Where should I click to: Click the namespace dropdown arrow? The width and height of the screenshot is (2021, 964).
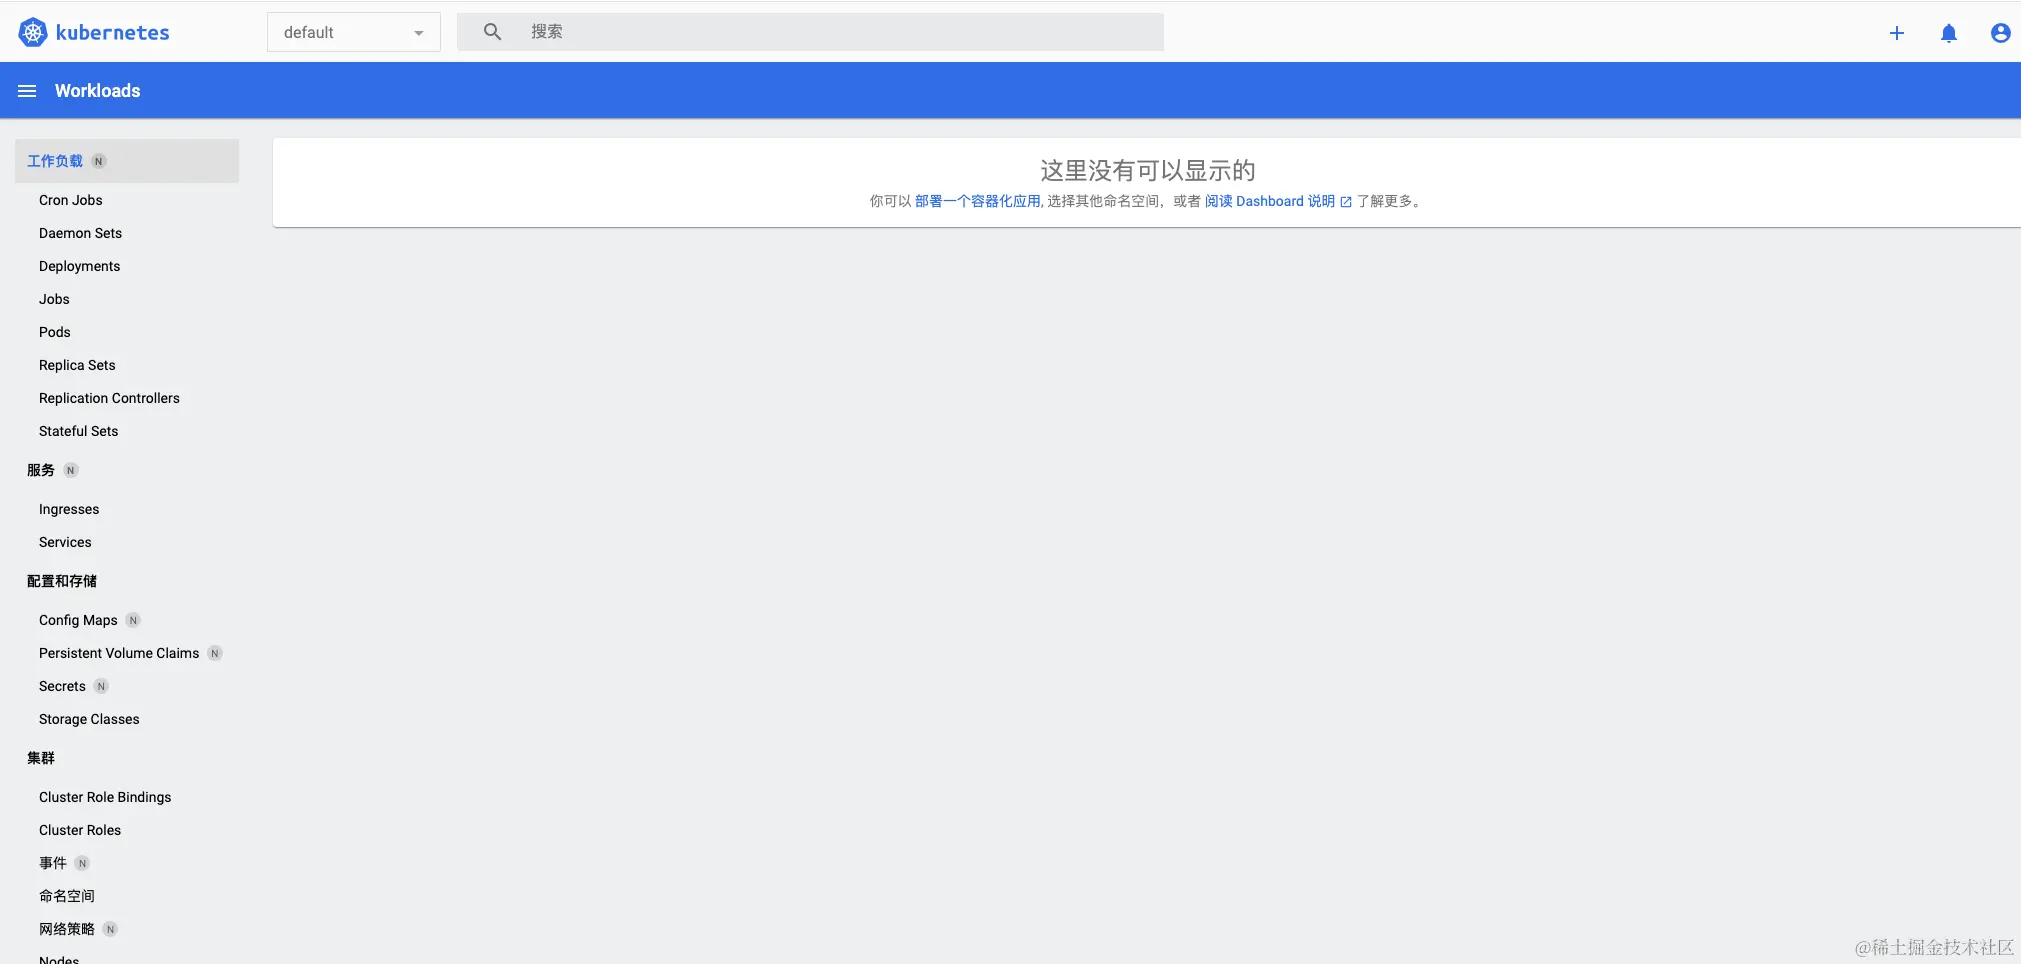click(x=418, y=33)
